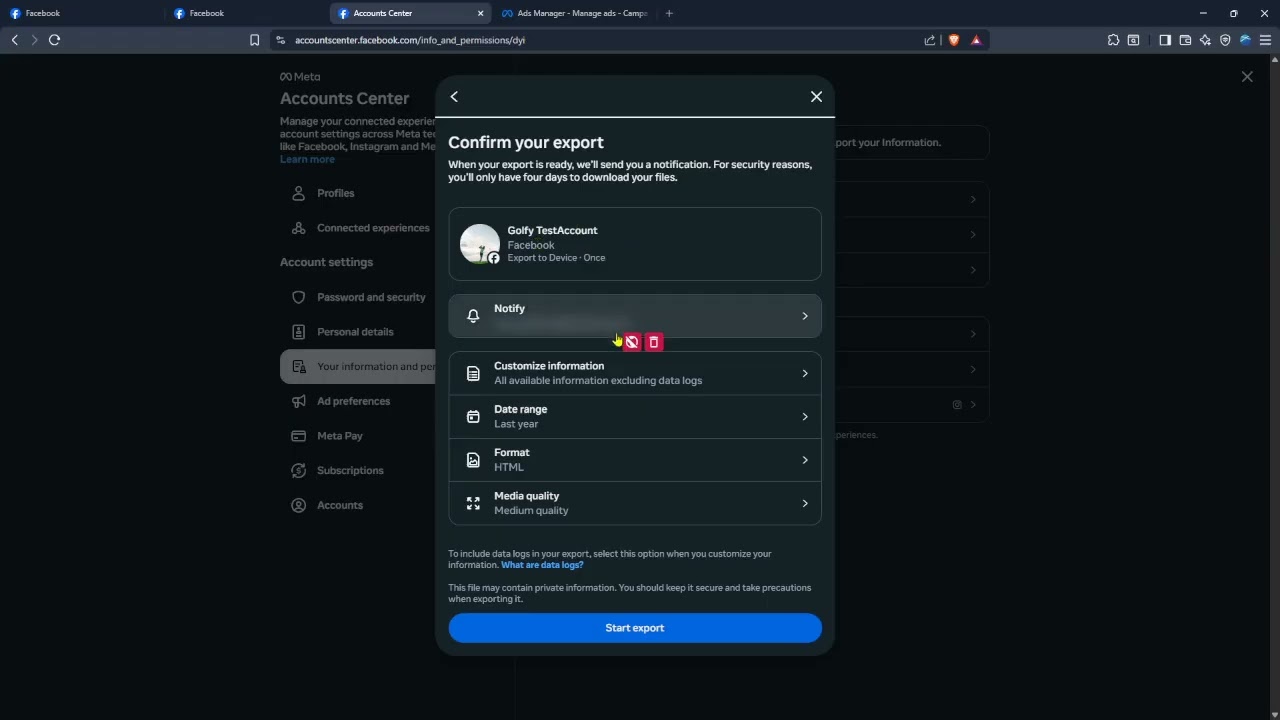Open the Brave VPN shield icon
The width and height of the screenshot is (1280, 720).
(1225, 40)
